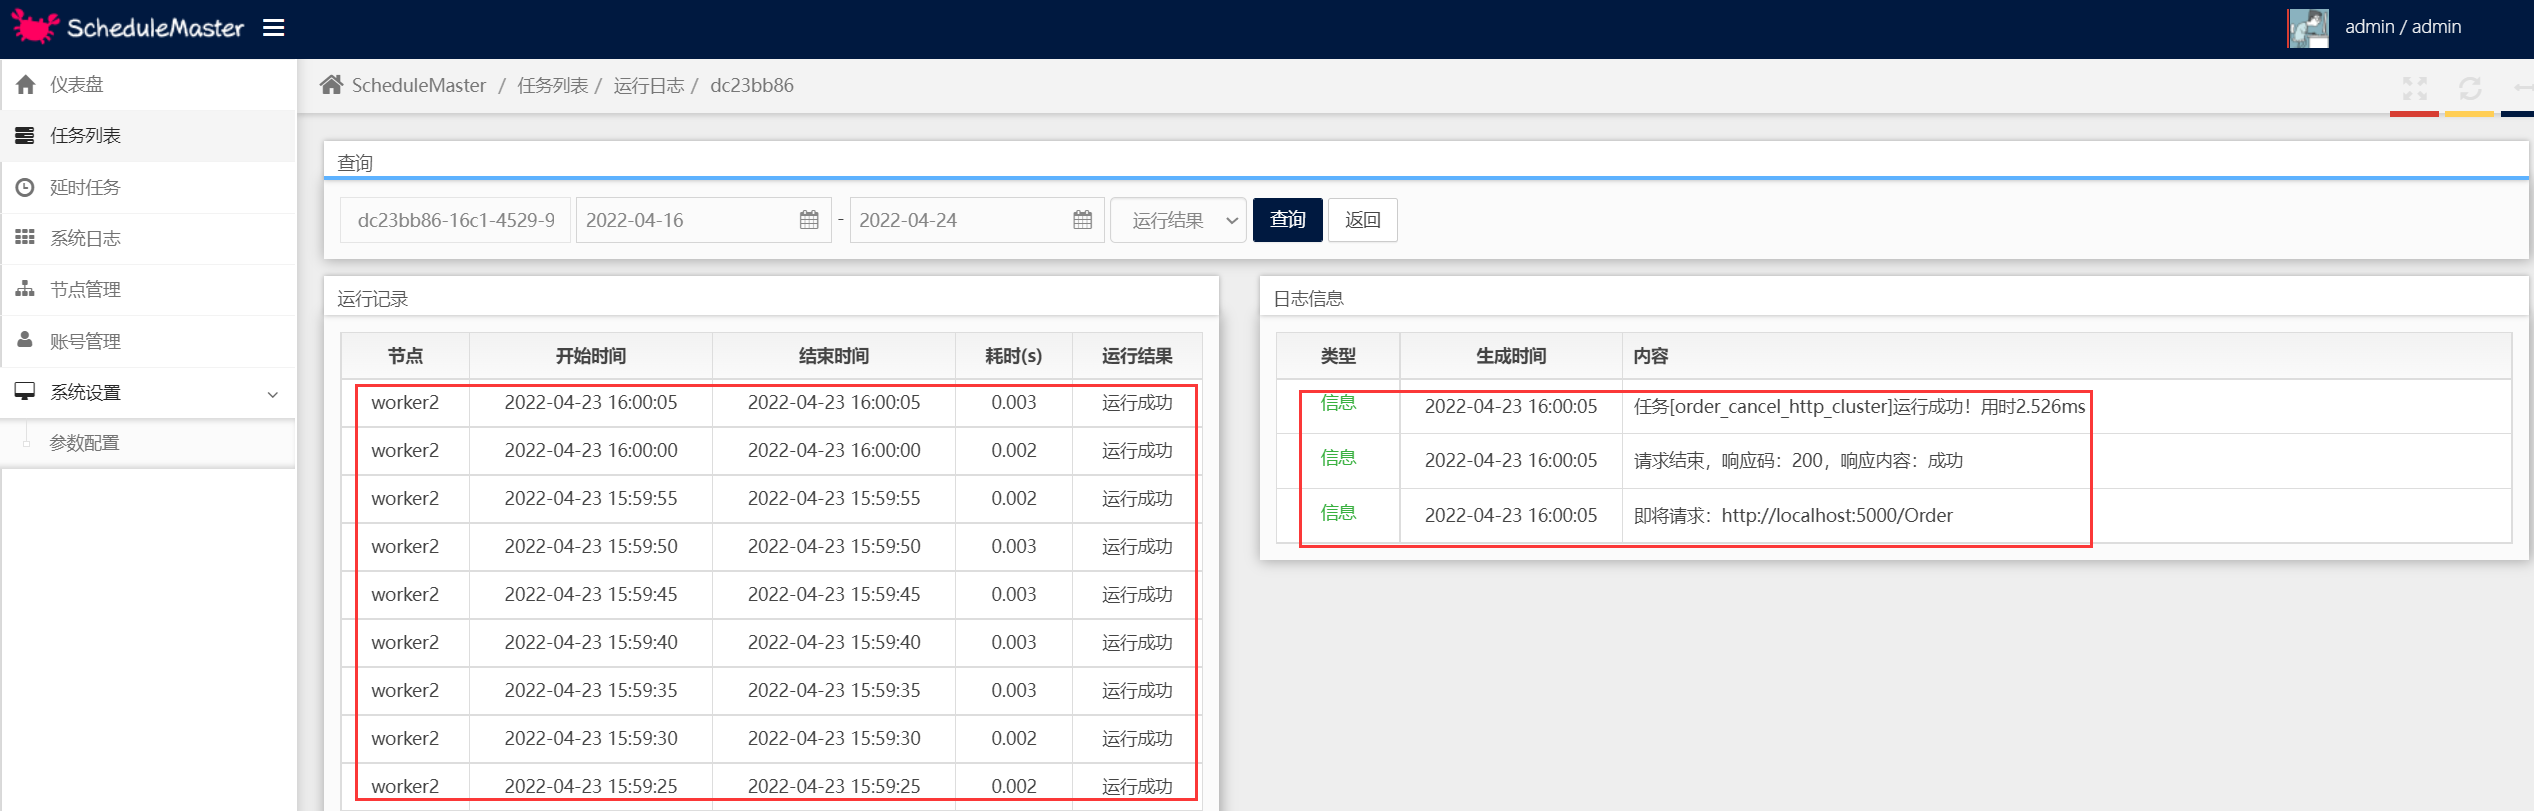2534x811 pixels.
Task: Click the 生成时间 log column header
Action: pyautogui.click(x=1511, y=356)
